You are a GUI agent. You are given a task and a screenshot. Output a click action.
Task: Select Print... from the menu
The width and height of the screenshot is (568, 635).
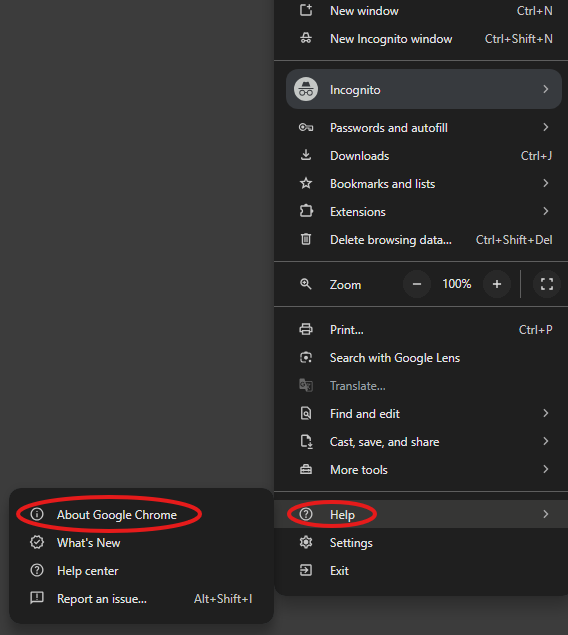coord(421,330)
